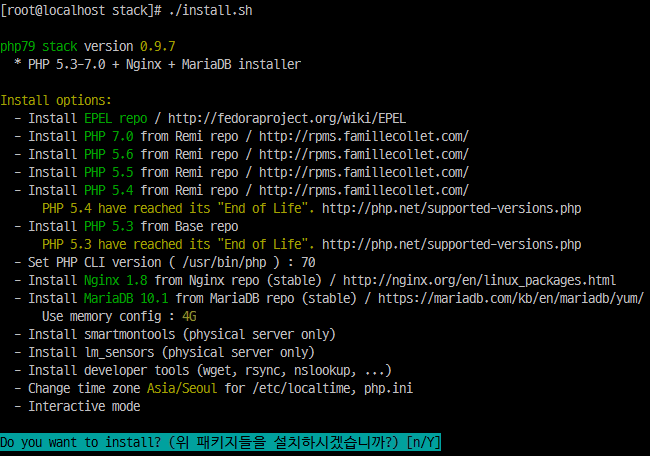Click the ./install.sh command text
The height and width of the screenshot is (456, 650).
point(211,10)
